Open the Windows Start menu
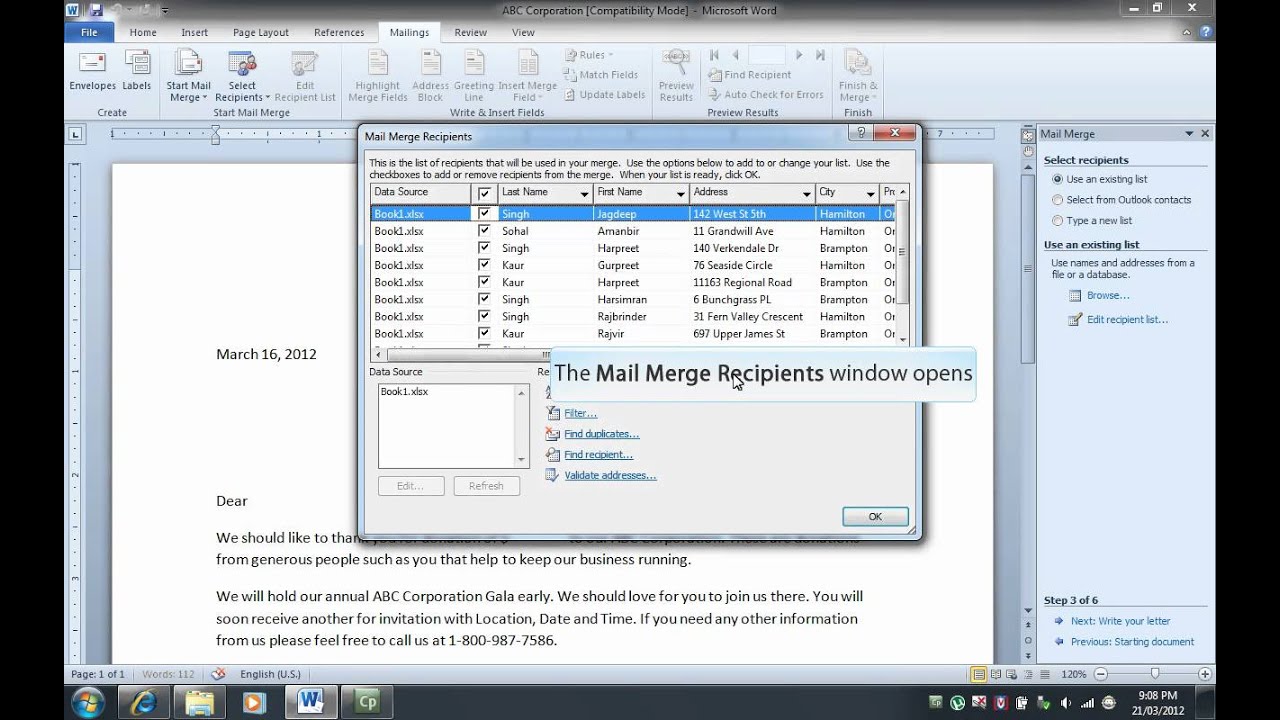 tap(87, 700)
